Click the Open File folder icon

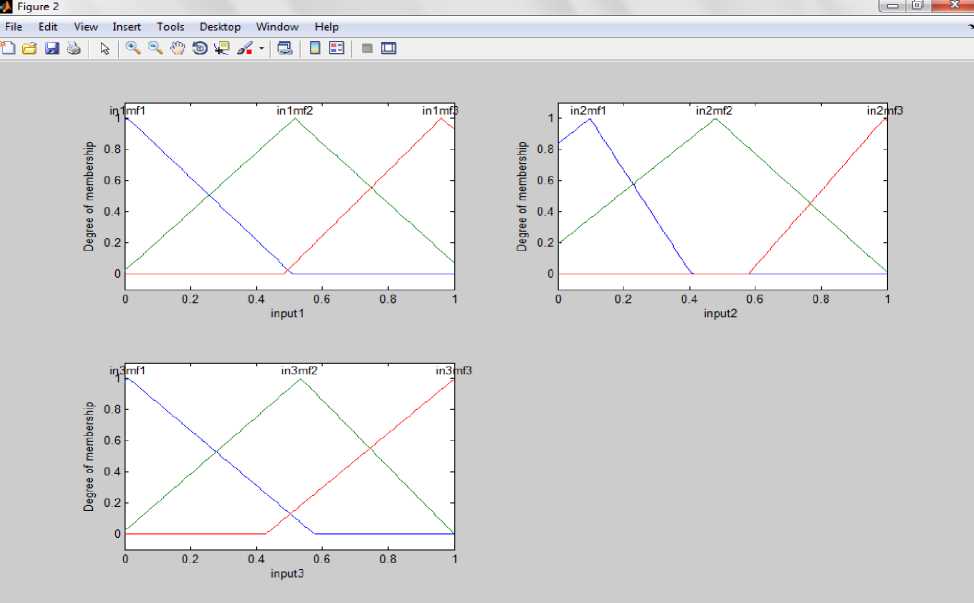[x=29, y=48]
